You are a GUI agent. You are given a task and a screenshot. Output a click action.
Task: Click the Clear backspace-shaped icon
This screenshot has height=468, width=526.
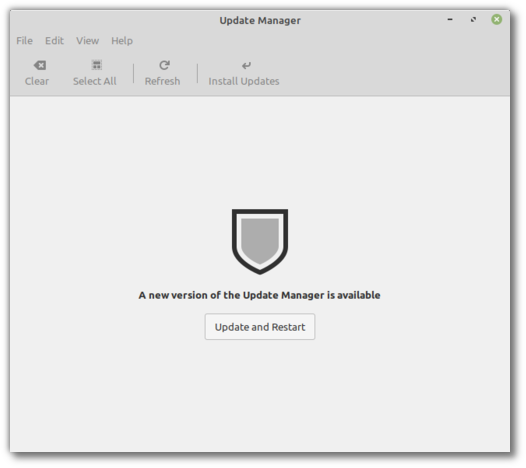point(40,65)
